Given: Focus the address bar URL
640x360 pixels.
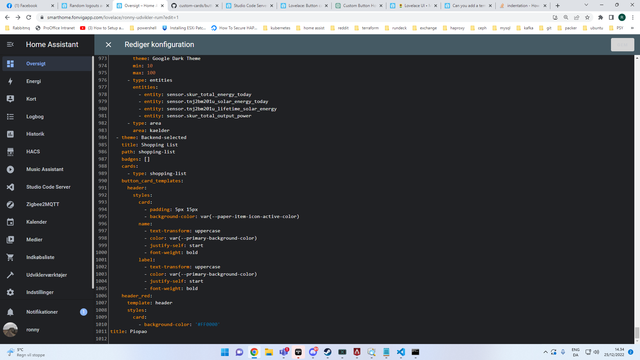Looking at the screenshot, I should (113, 18).
